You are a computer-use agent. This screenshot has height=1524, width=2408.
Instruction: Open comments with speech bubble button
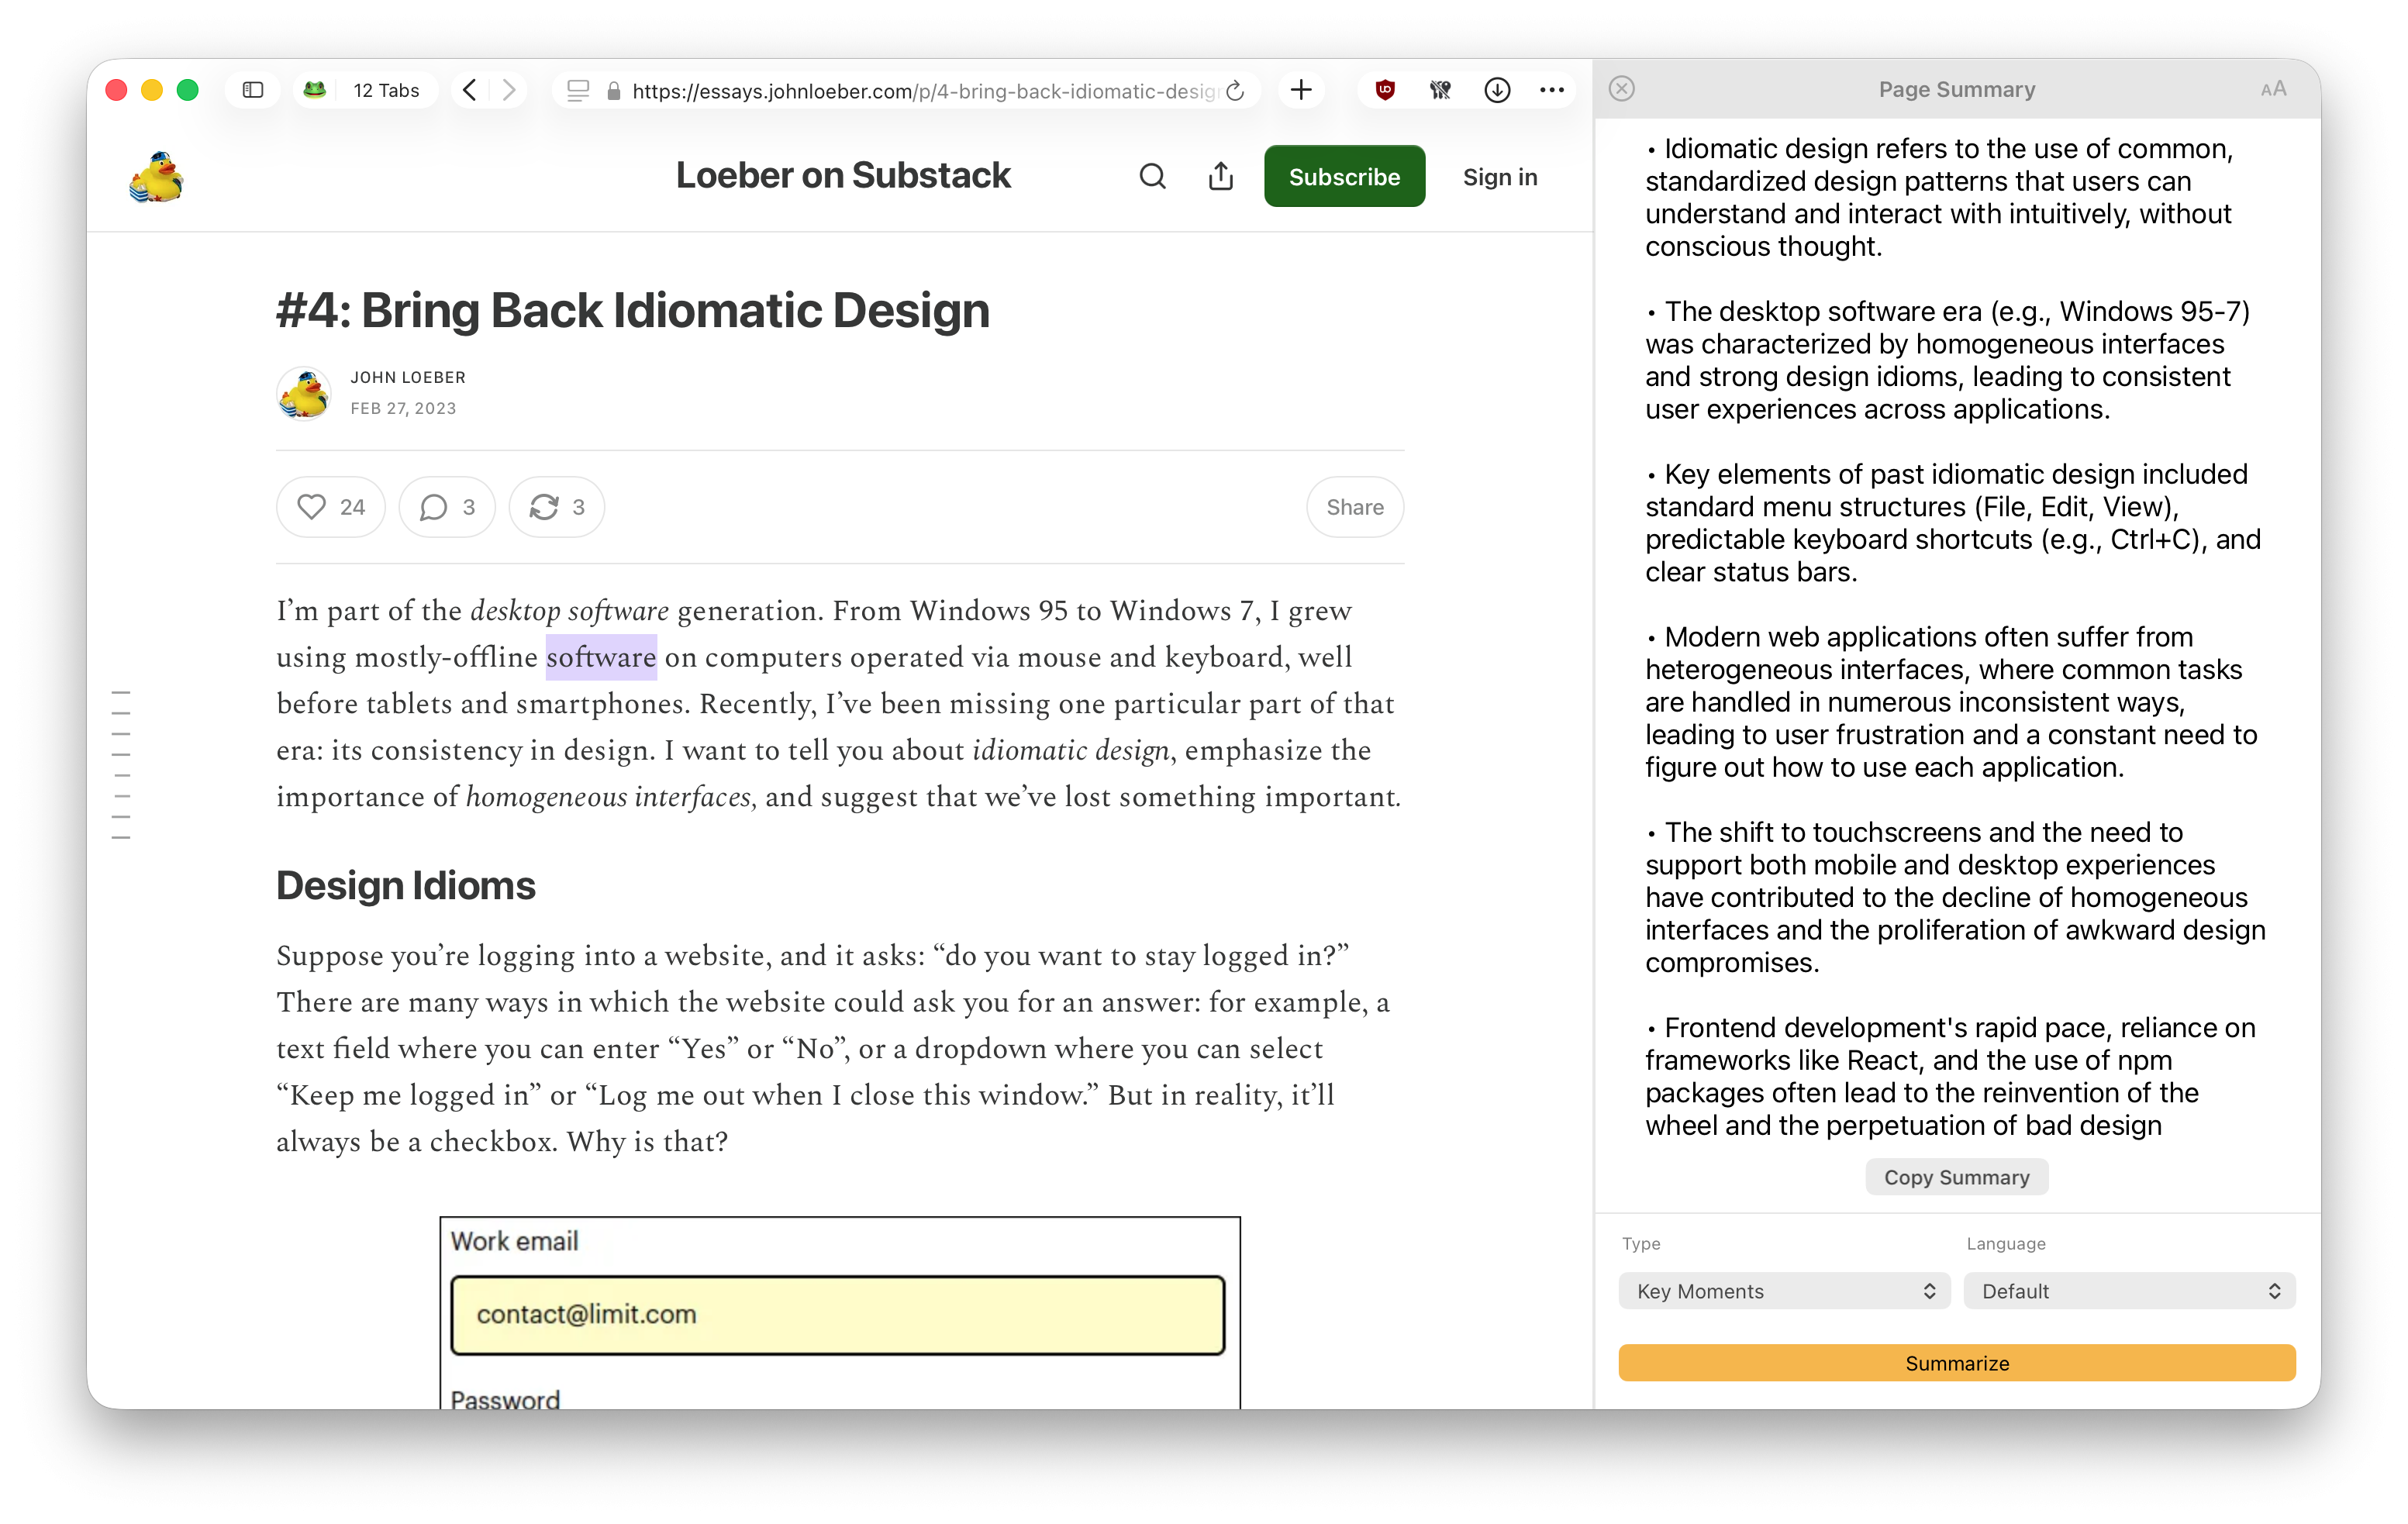447,507
